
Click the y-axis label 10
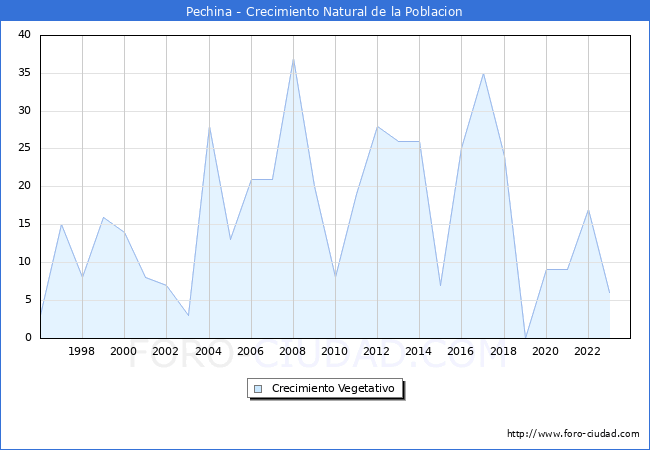24,261
